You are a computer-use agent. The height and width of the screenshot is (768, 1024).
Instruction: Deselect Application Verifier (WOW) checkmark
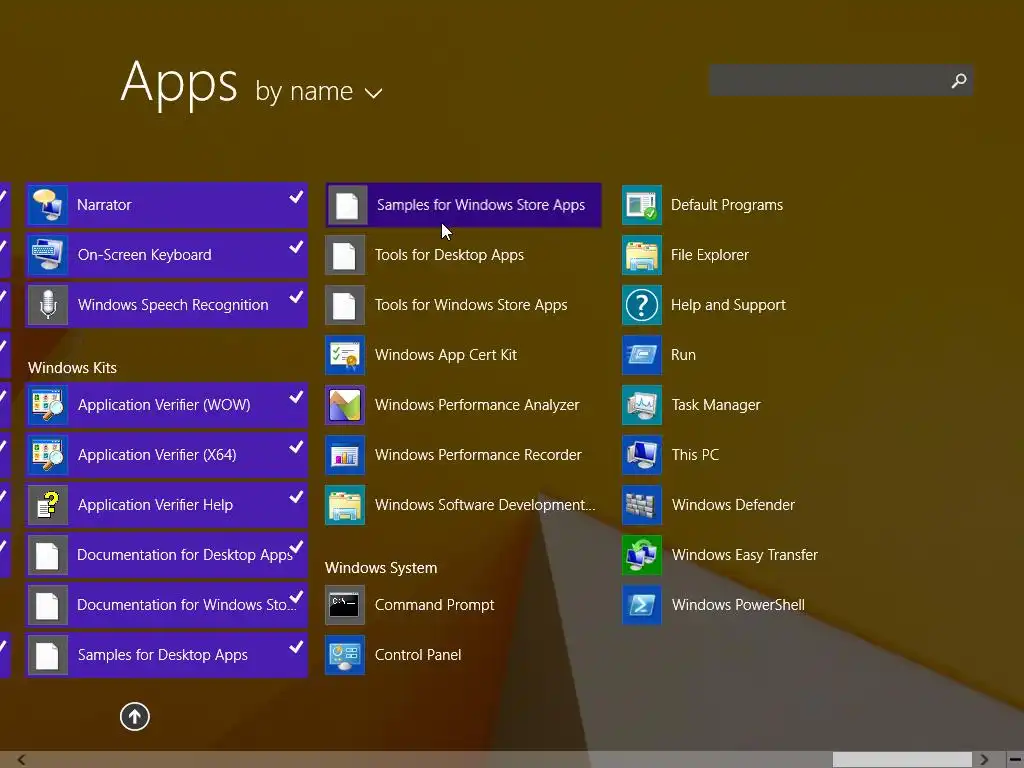pos(296,397)
